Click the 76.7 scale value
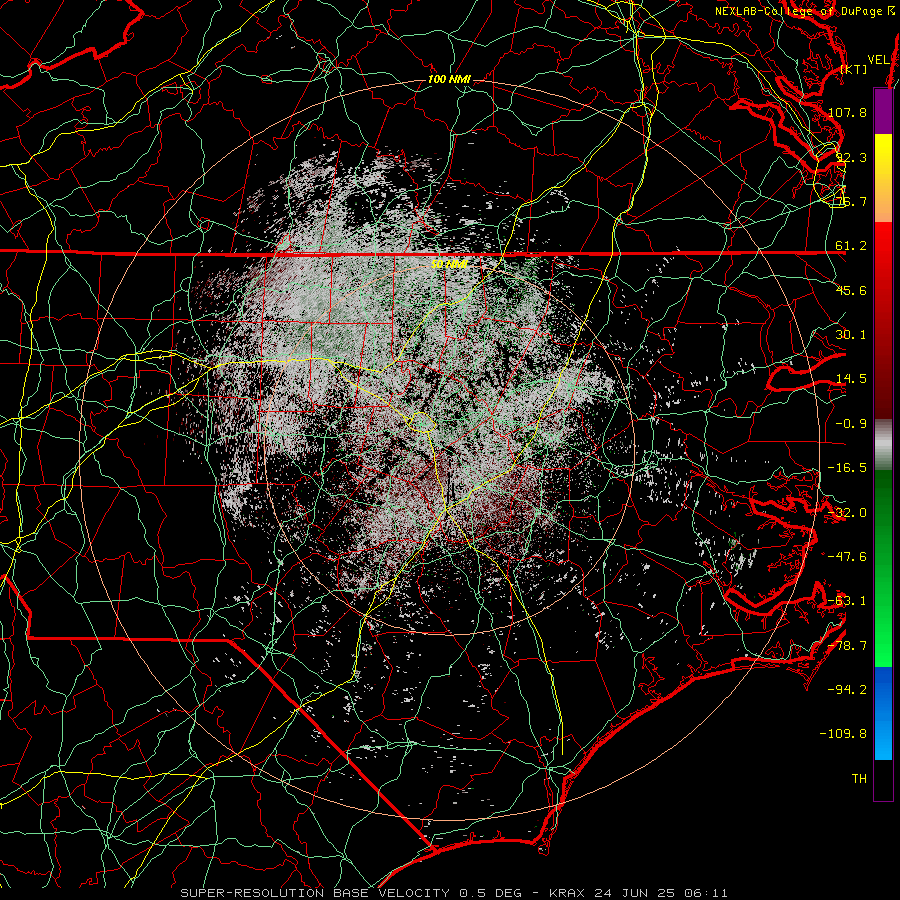 [851, 201]
